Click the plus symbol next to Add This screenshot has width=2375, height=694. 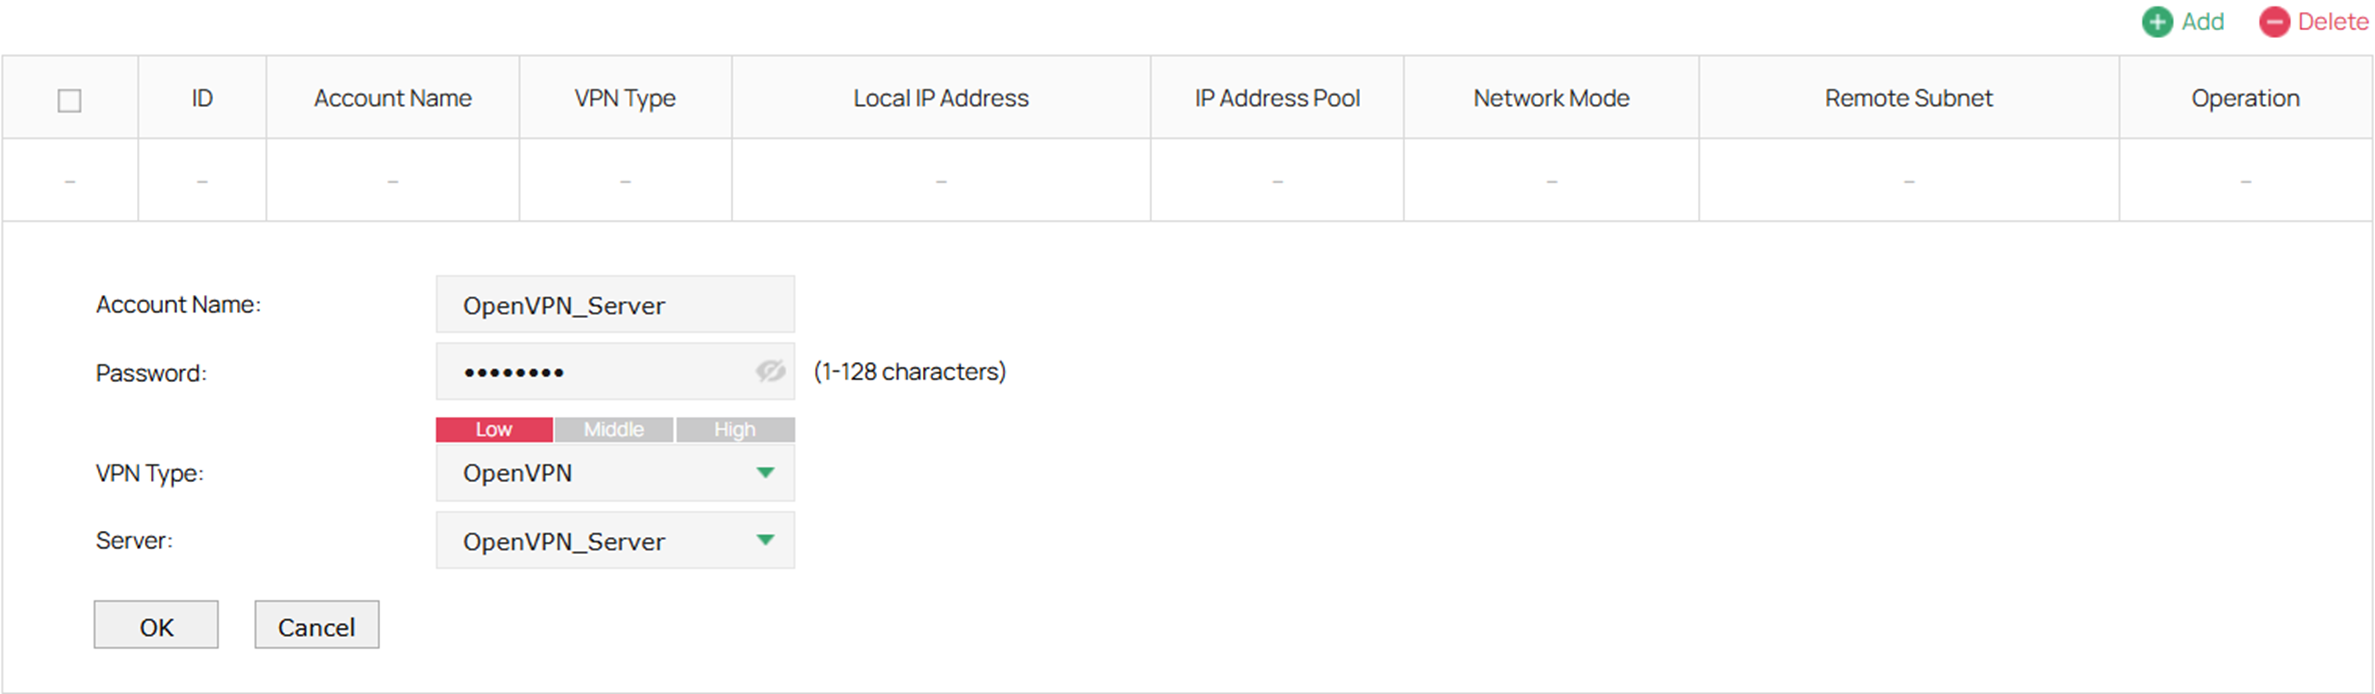2156,21
